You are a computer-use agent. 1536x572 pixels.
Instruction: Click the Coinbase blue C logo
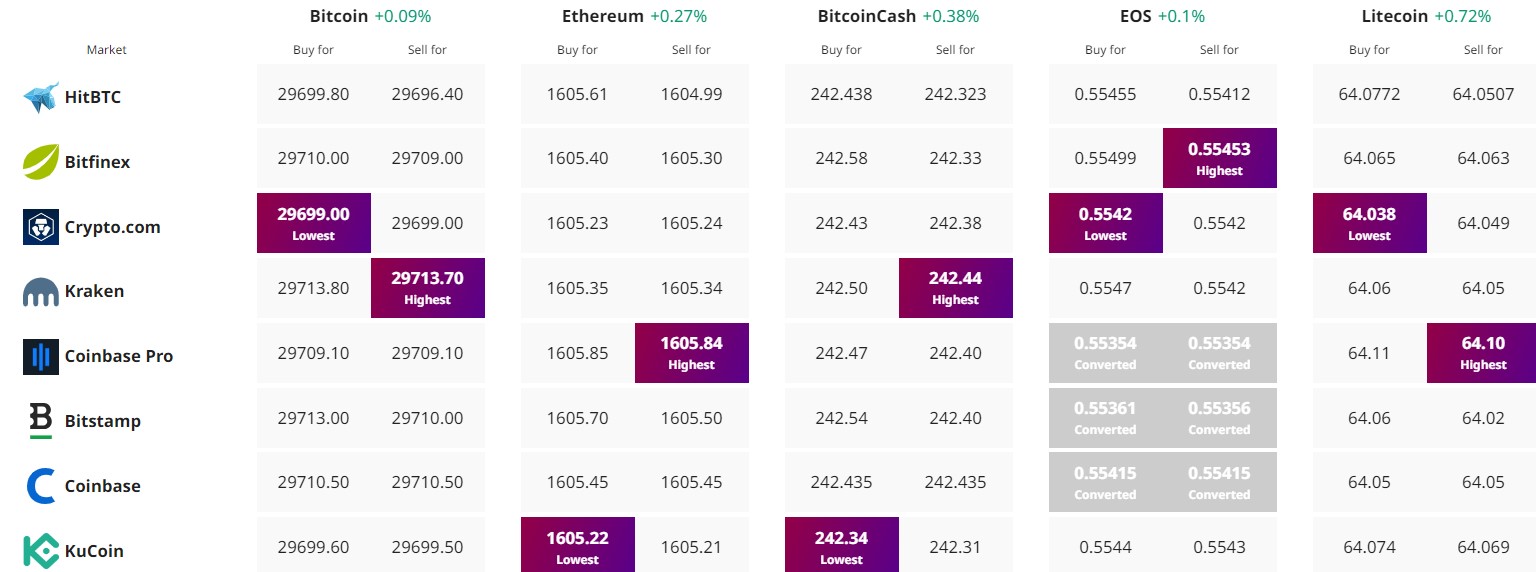coord(41,486)
